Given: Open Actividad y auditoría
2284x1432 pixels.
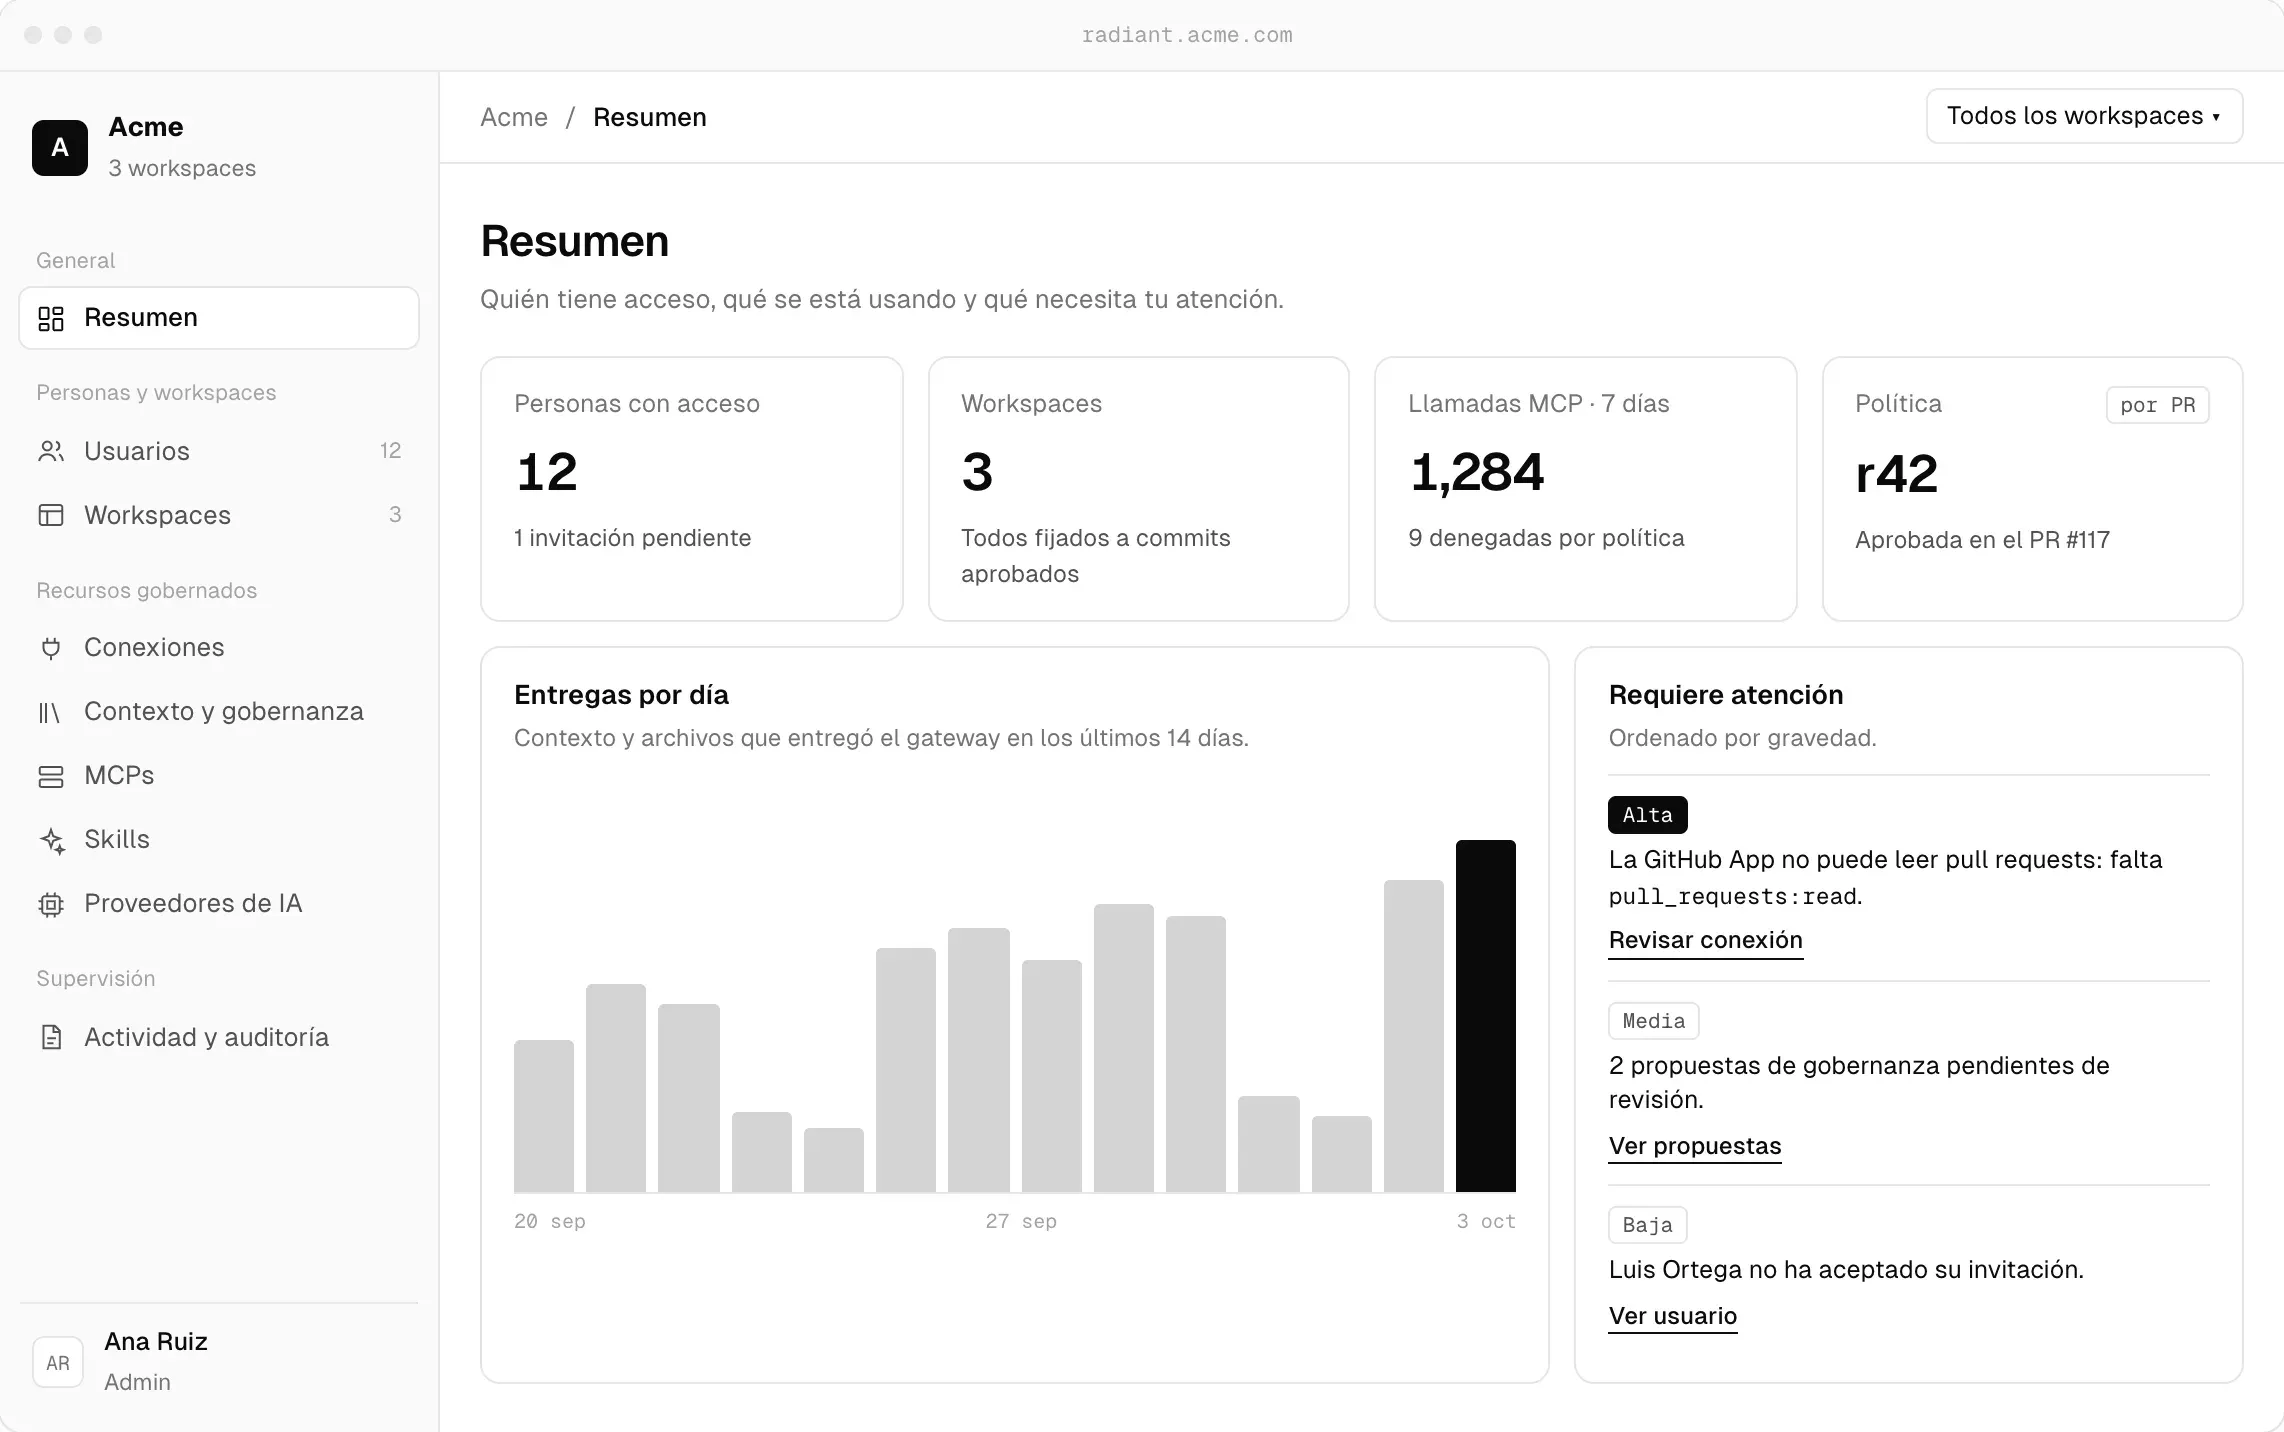Looking at the screenshot, I should 219,1037.
